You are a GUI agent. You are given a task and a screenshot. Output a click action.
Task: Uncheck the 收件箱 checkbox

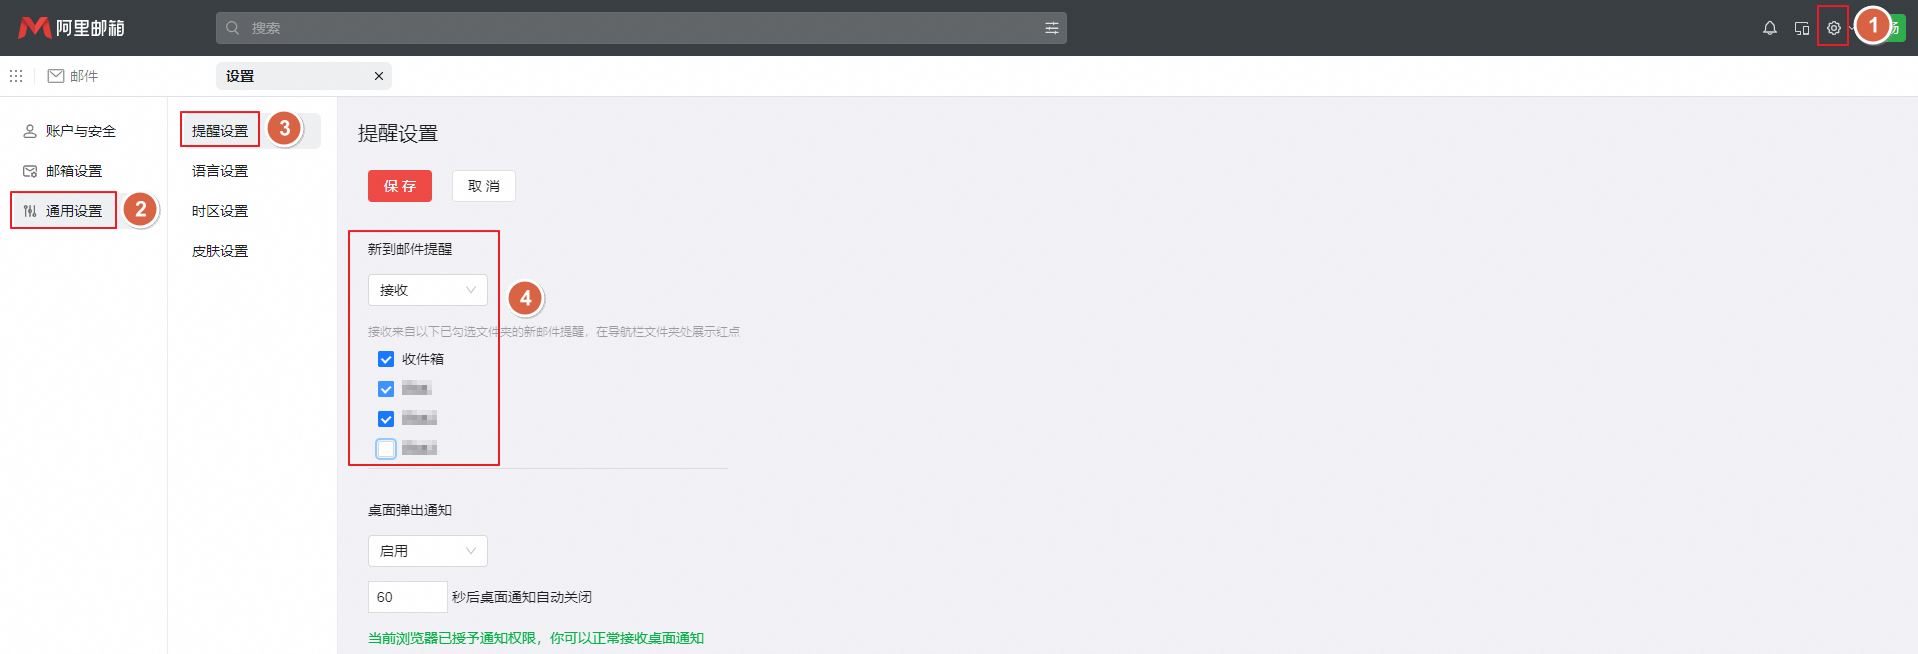click(386, 359)
